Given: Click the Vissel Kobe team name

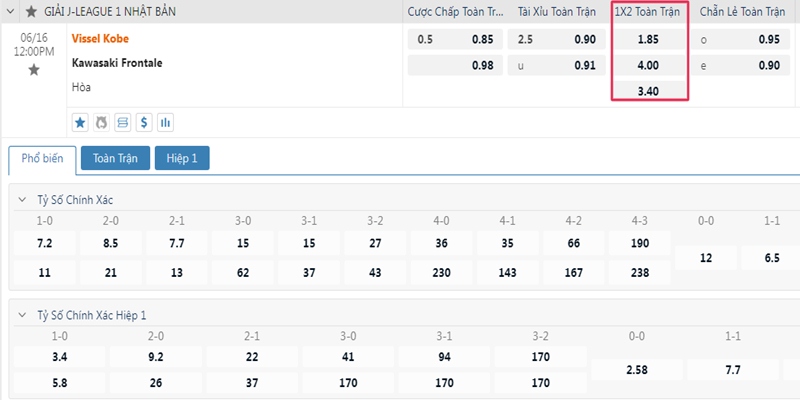Looking at the screenshot, I should (x=100, y=38).
